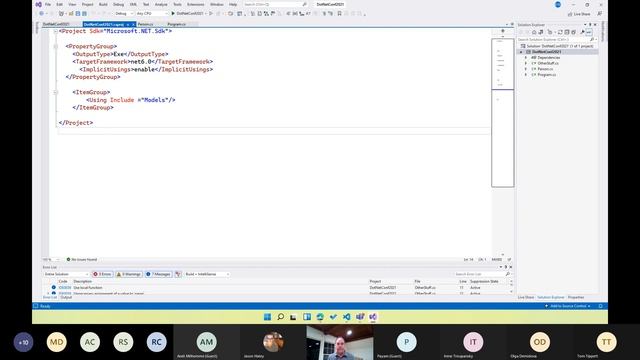This screenshot has height=360, width=640.
Task: Open Properties wrench icon in Solution Explorer
Action: 582,32
